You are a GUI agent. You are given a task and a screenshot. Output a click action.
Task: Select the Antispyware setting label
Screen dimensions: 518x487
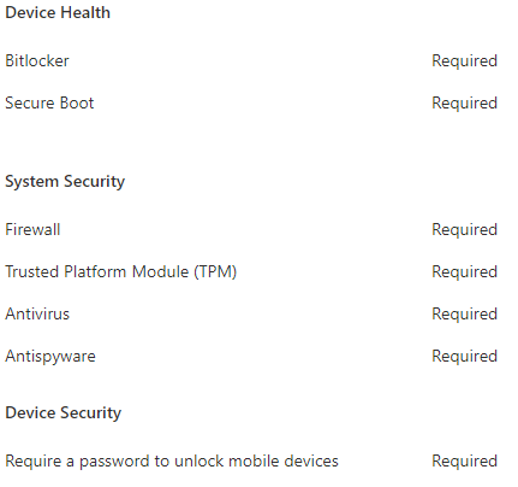point(50,357)
